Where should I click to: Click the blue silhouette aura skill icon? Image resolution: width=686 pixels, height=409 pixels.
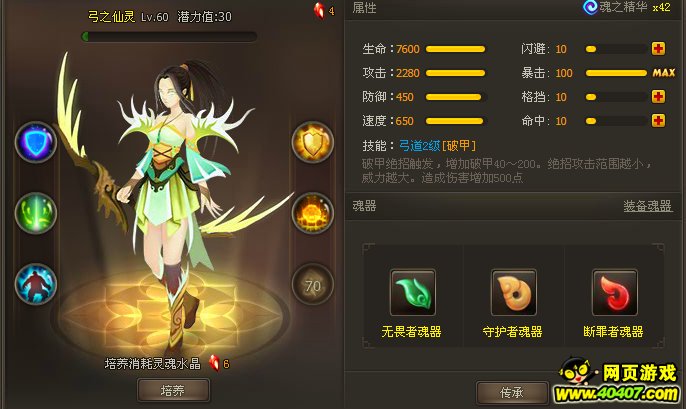(x=36, y=284)
